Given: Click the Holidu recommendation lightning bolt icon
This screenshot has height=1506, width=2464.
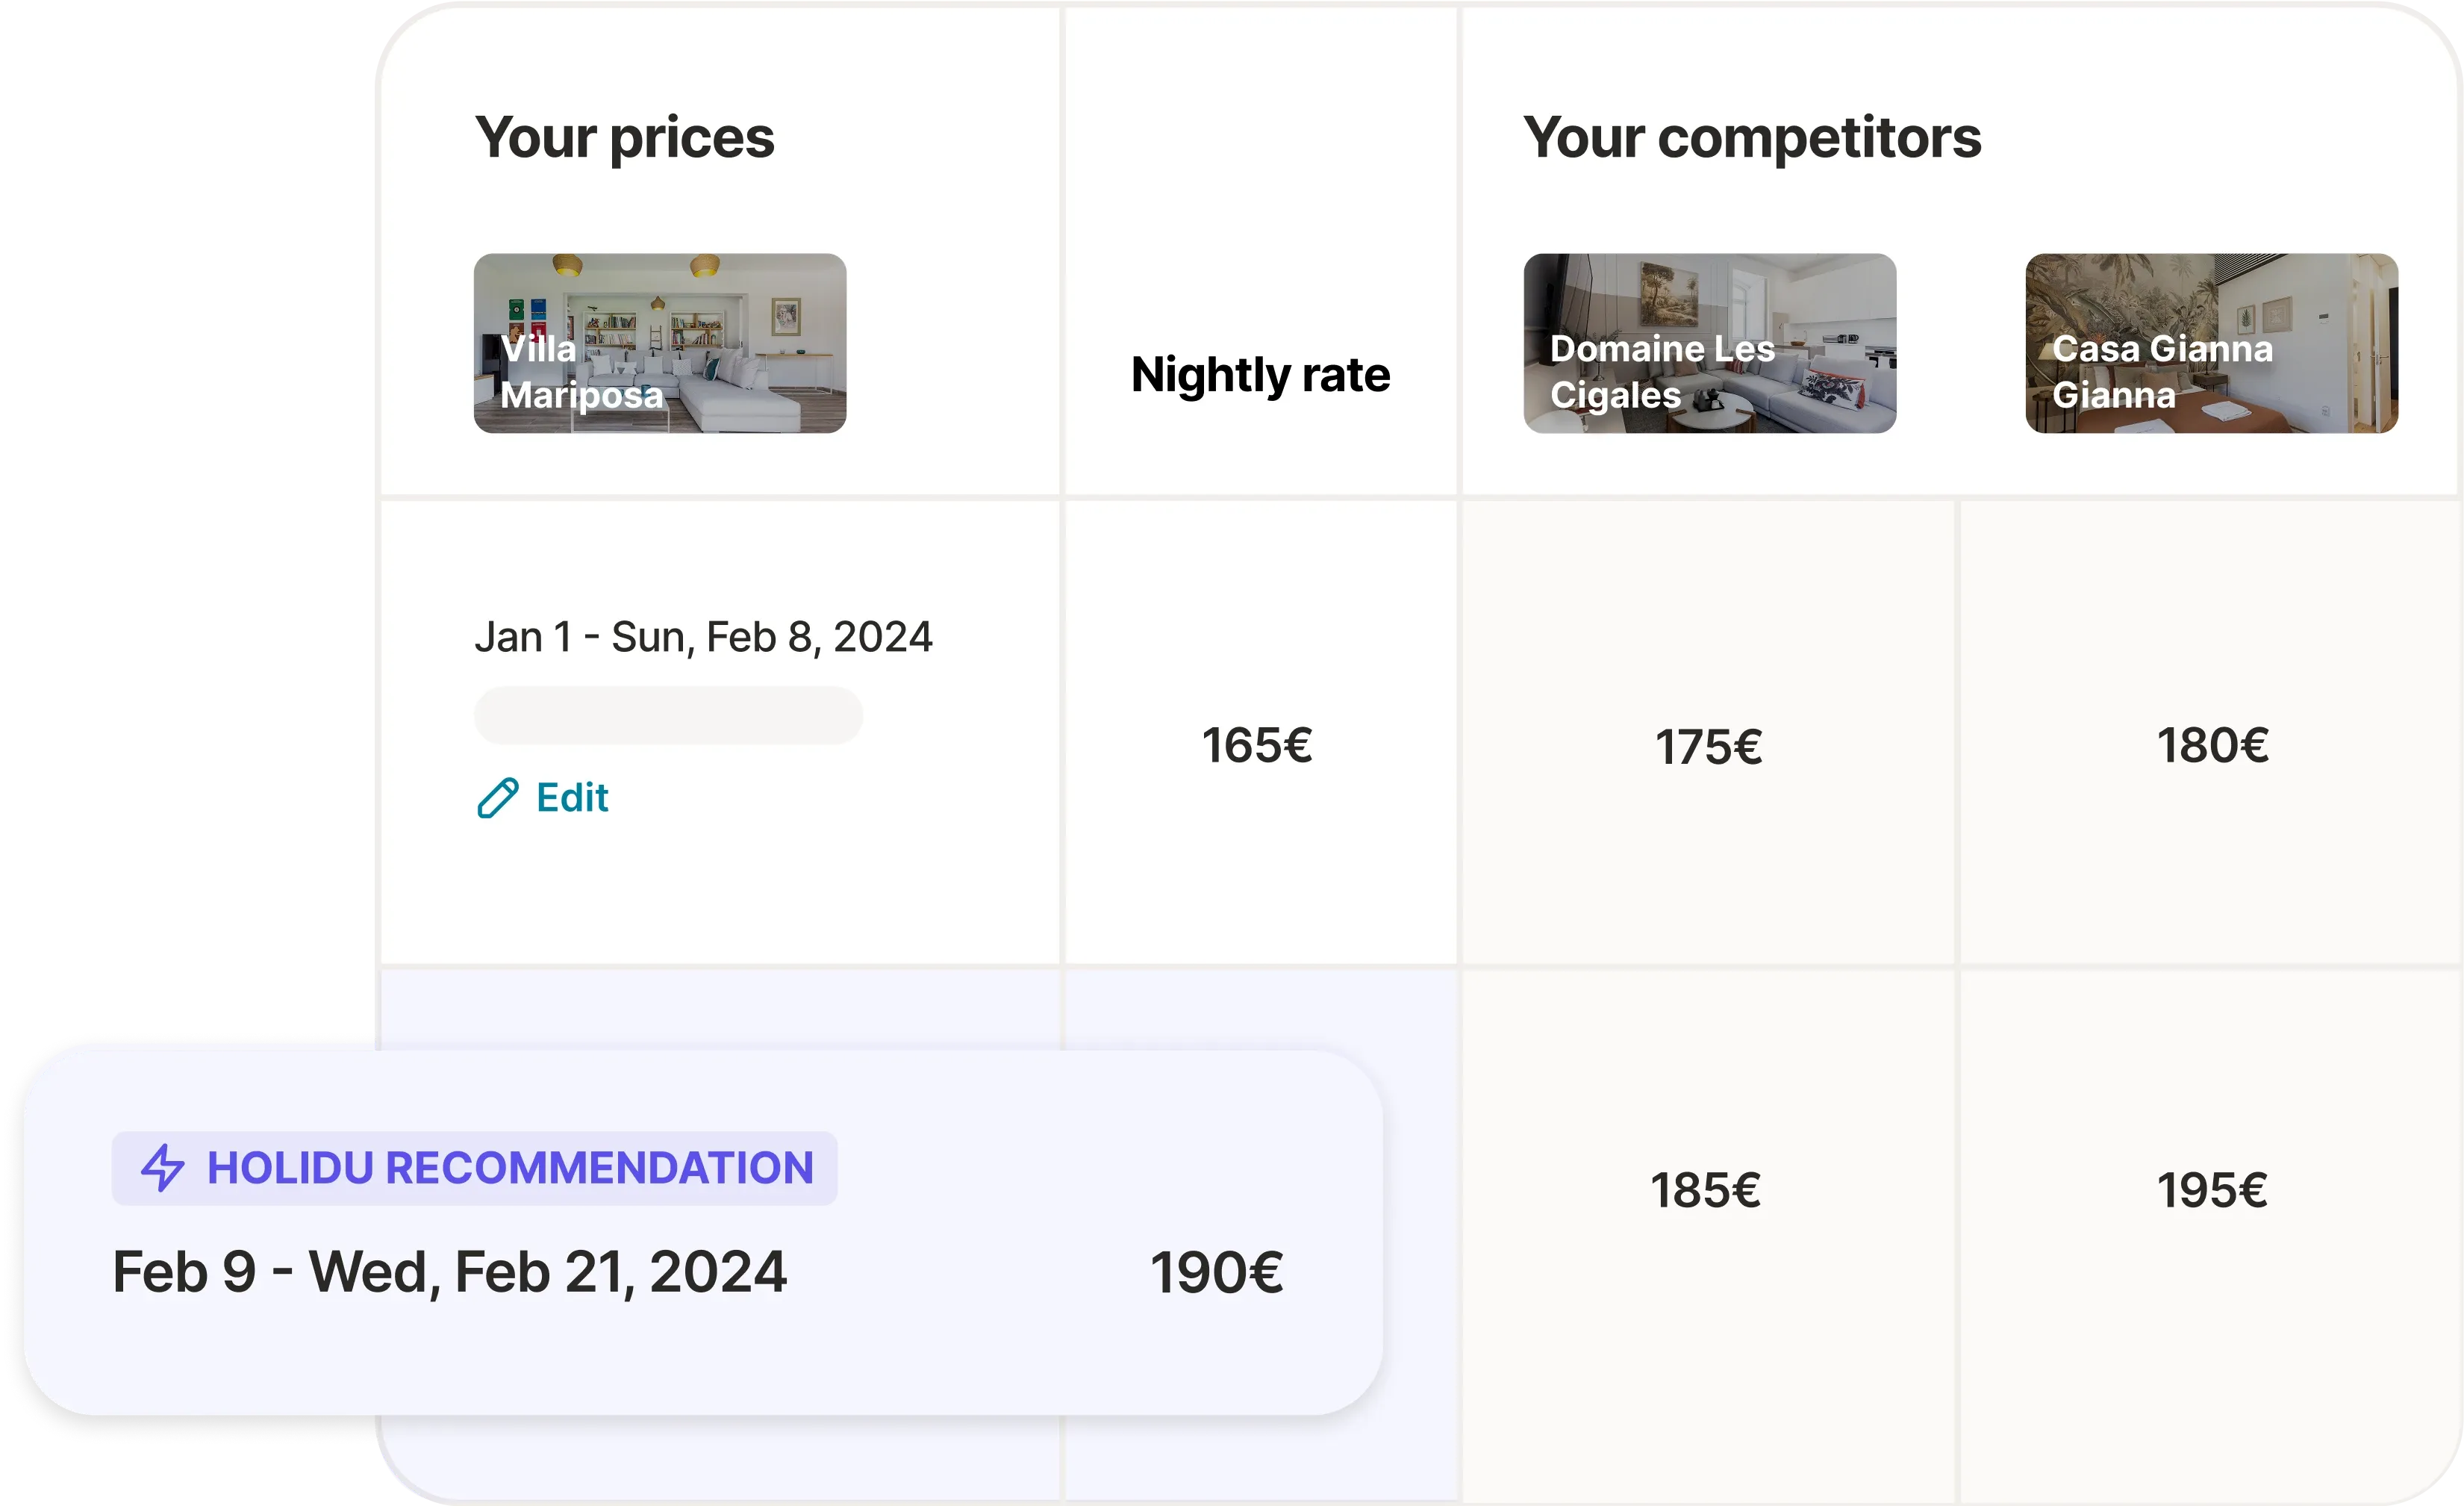Looking at the screenshot, I should (x=162, y=1168).
